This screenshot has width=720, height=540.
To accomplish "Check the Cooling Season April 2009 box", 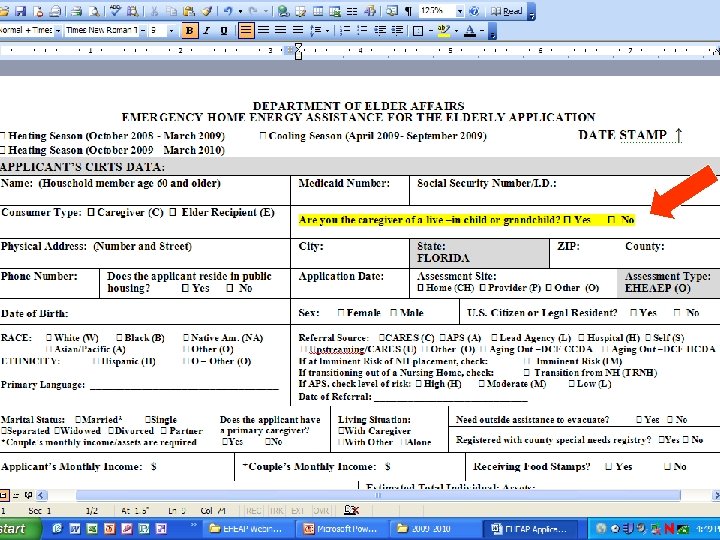I will pyautogui.click(x=263, y=136).
